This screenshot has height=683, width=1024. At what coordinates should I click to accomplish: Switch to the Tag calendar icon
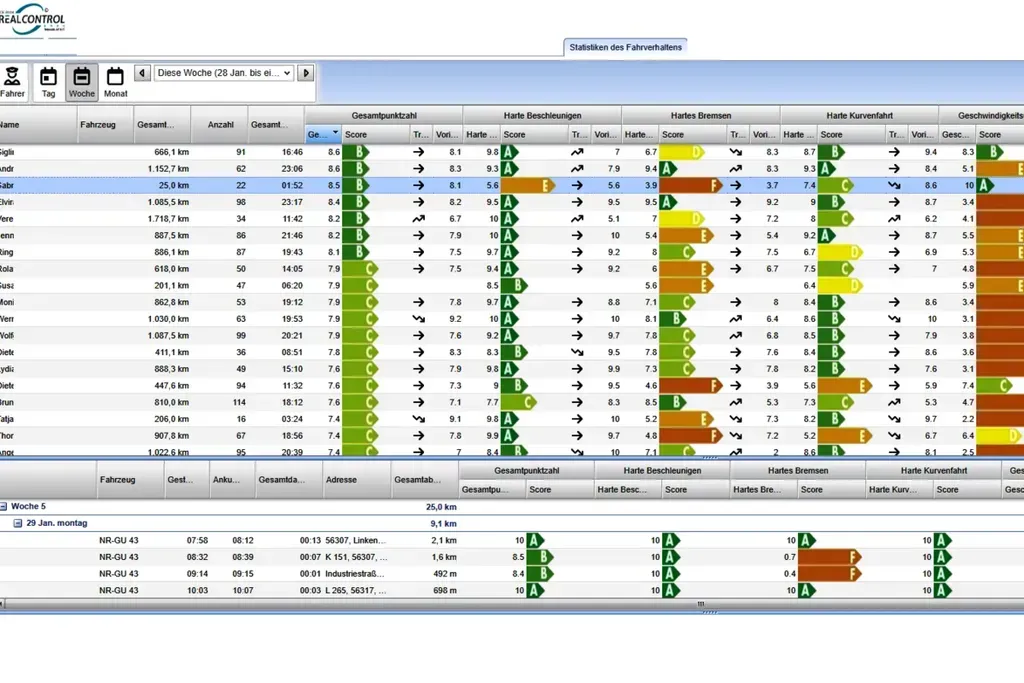tap(47, 79)
